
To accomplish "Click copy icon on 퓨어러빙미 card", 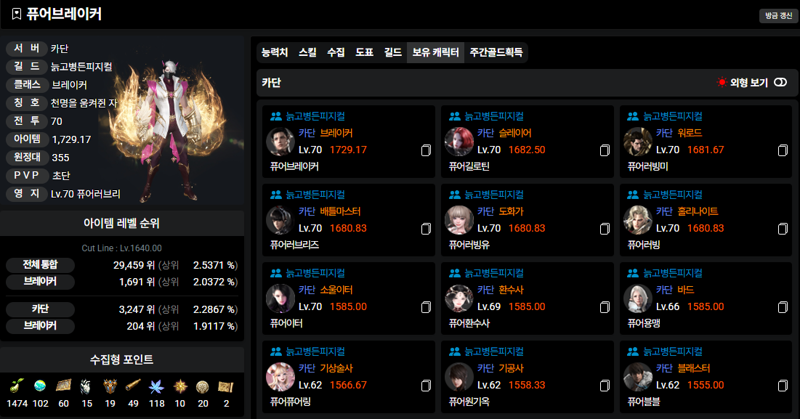I will pos(783,150).
